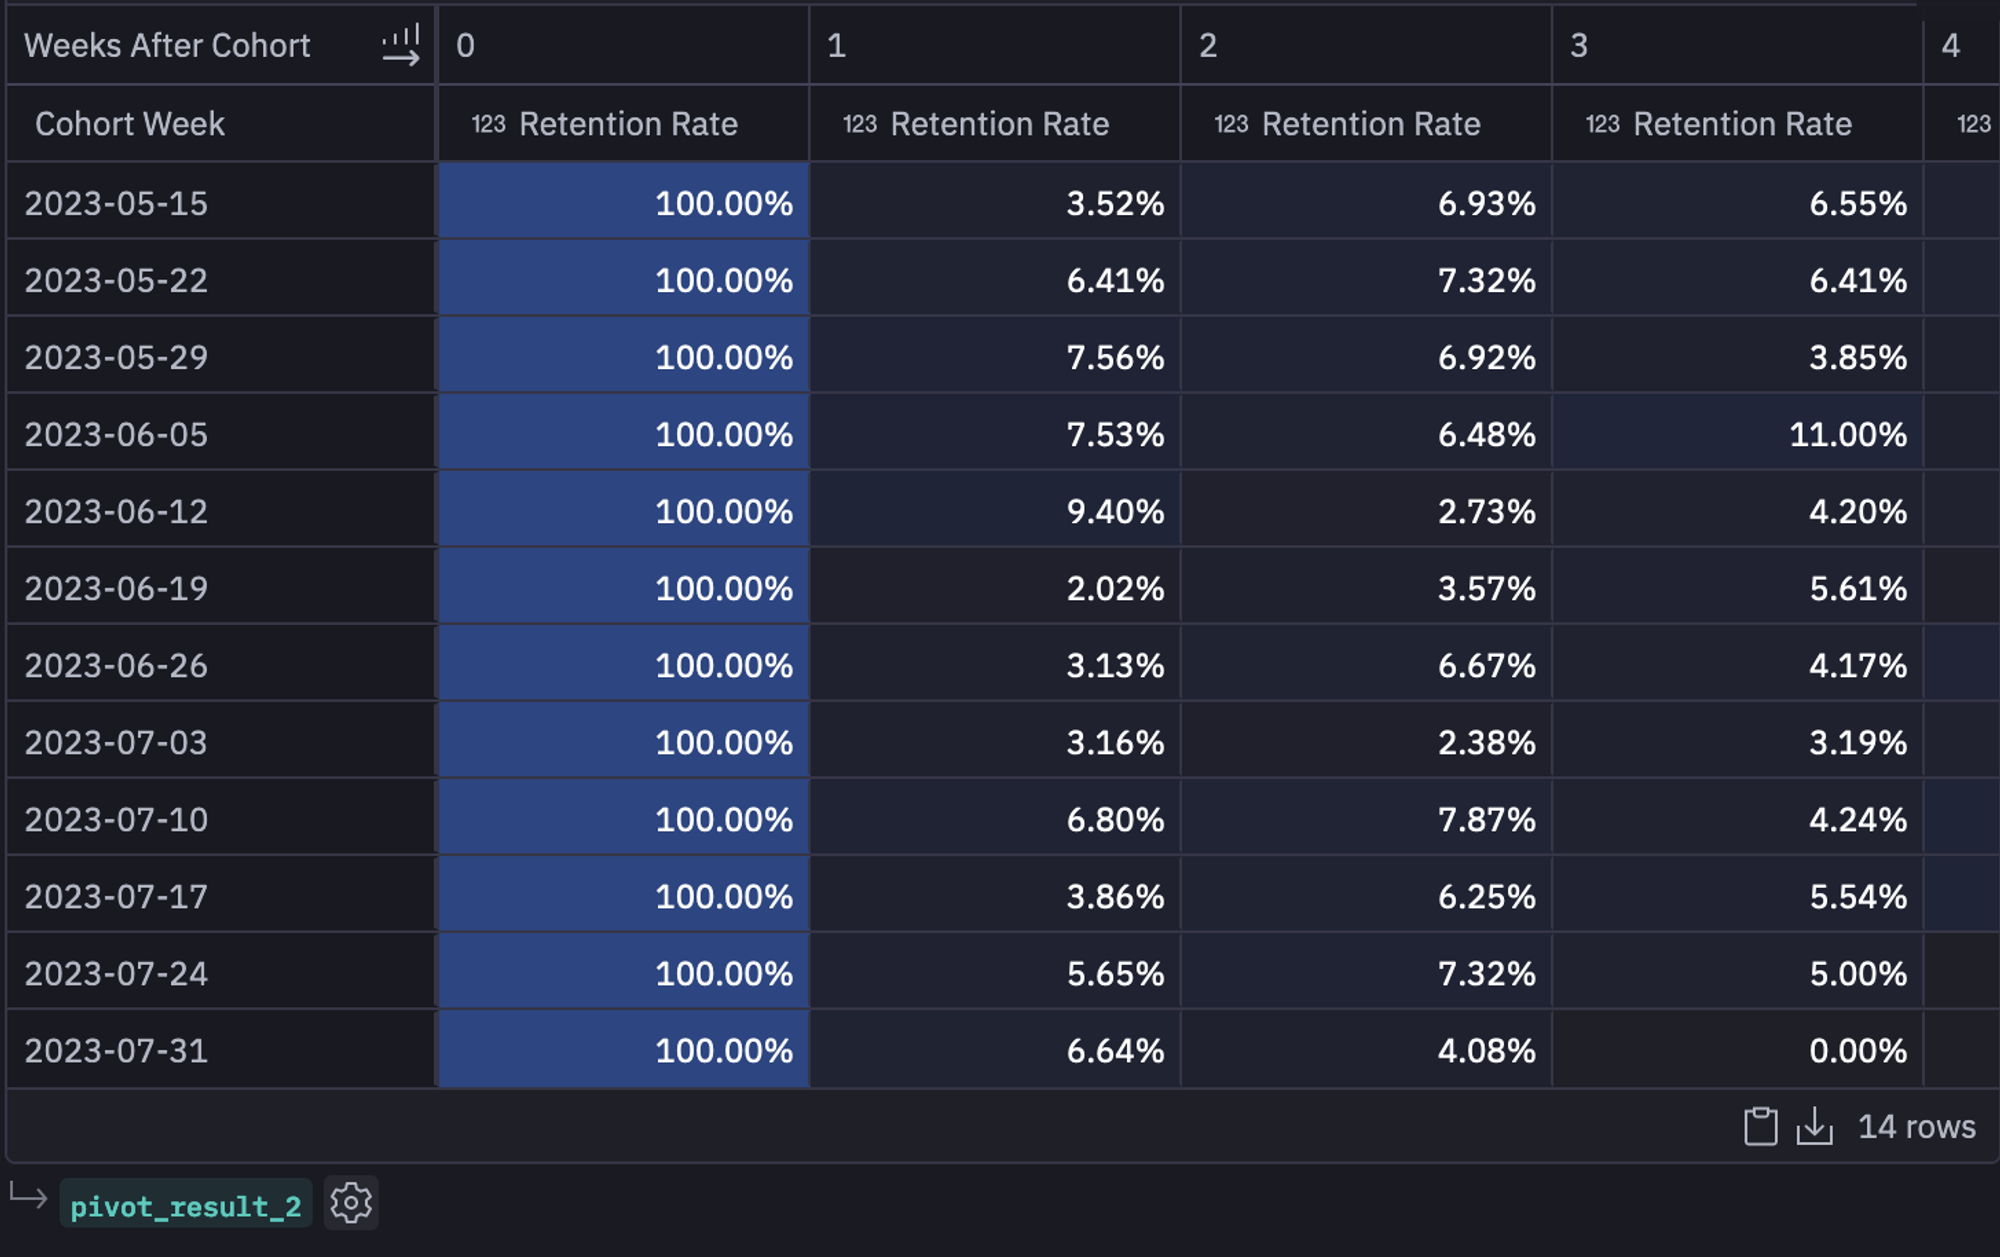Copy table using the clipboard icon

point(1760,1126)
